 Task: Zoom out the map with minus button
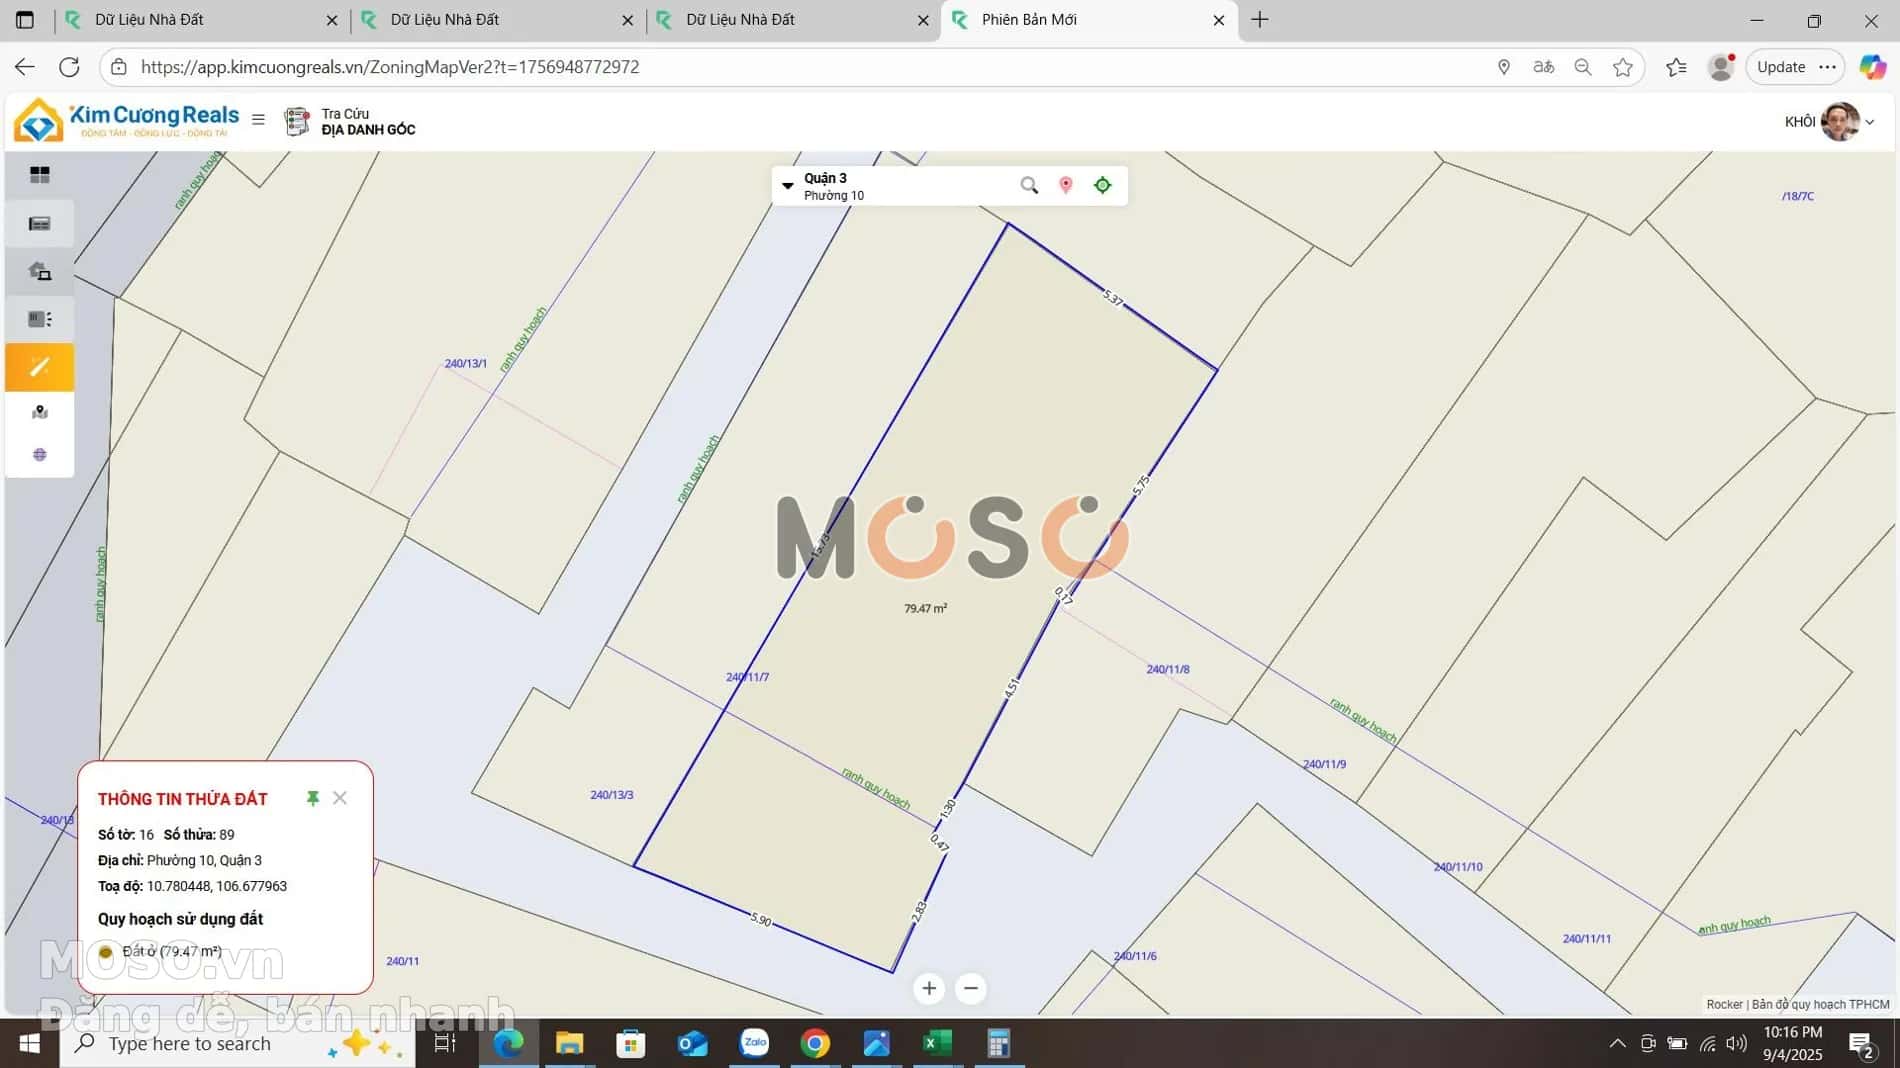(x=971, y=989)
